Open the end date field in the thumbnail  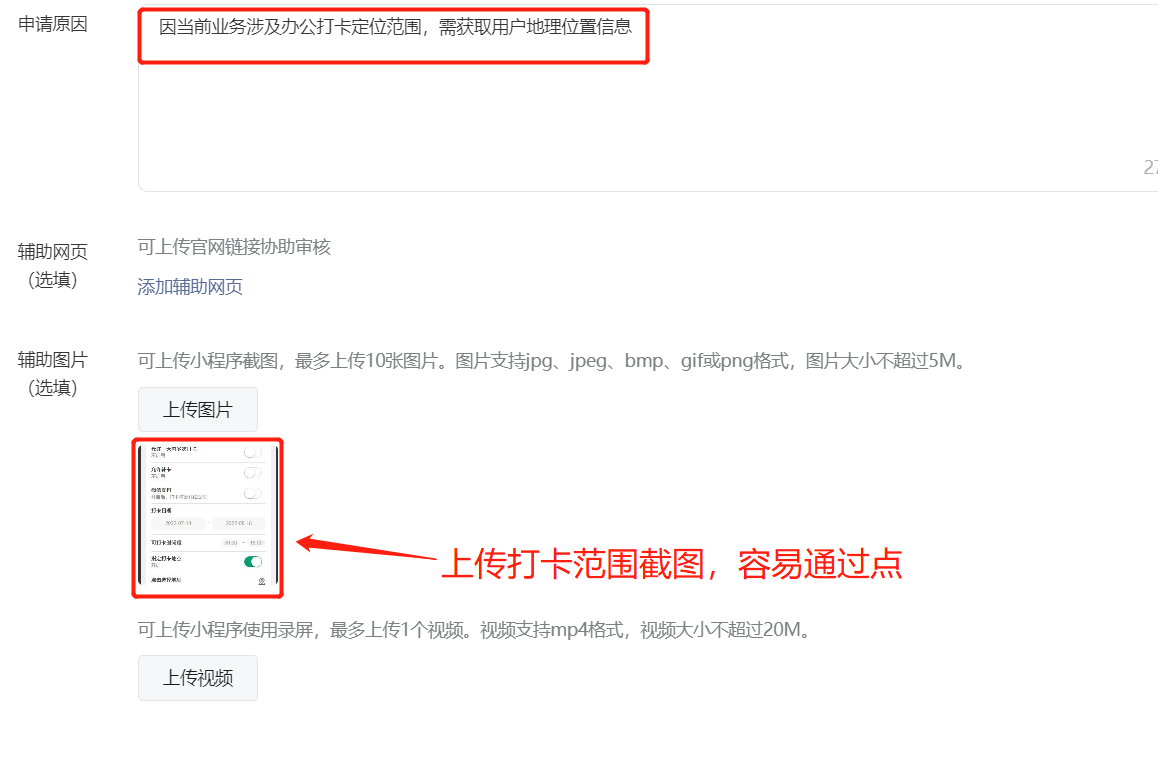point(239,523)
